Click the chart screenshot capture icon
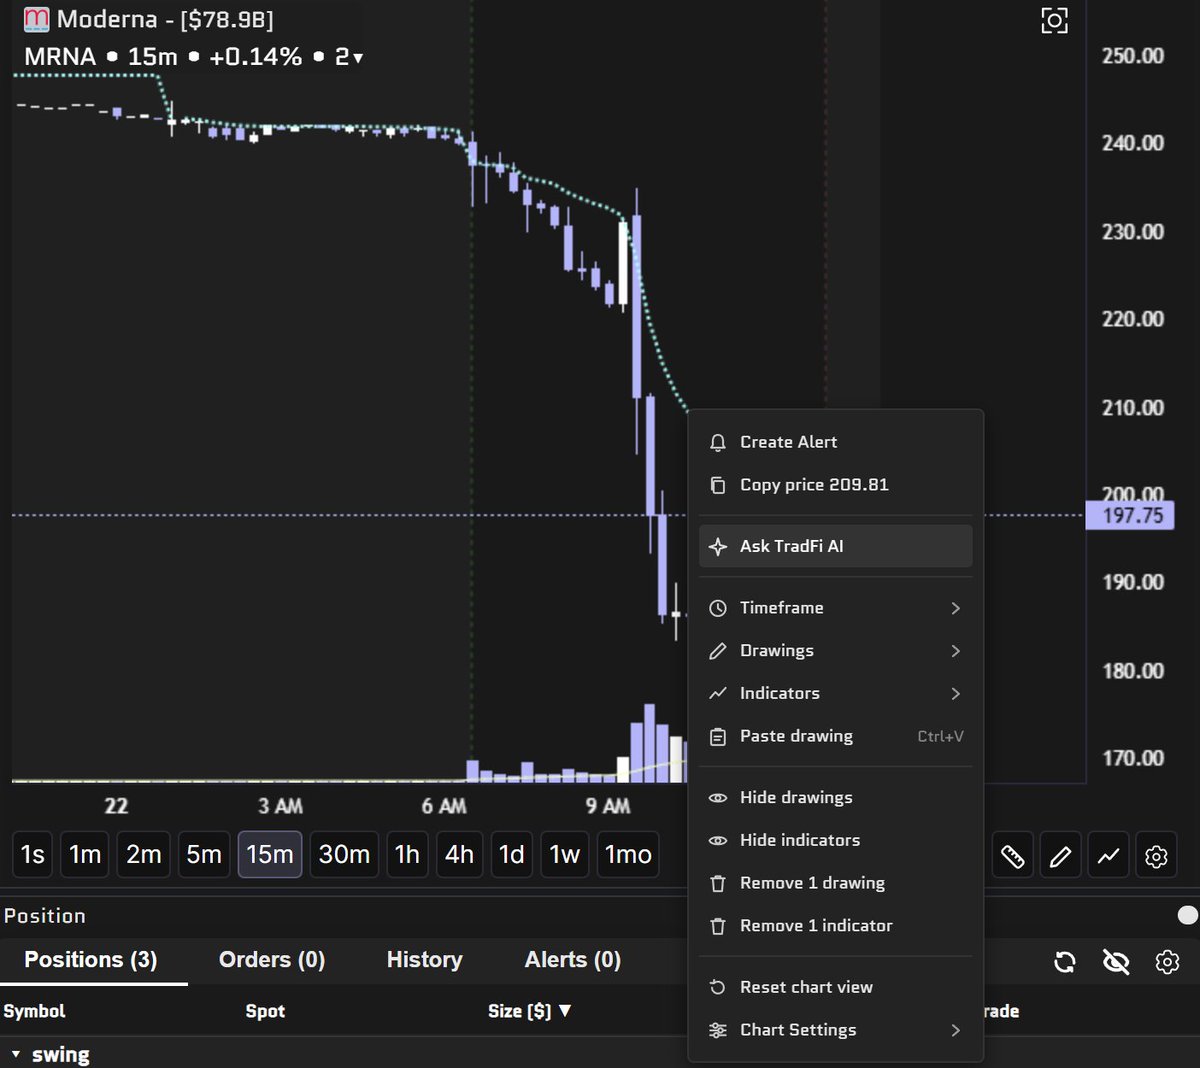The height and width of the screenshot is (1068, 1200). click(1055, 20)
